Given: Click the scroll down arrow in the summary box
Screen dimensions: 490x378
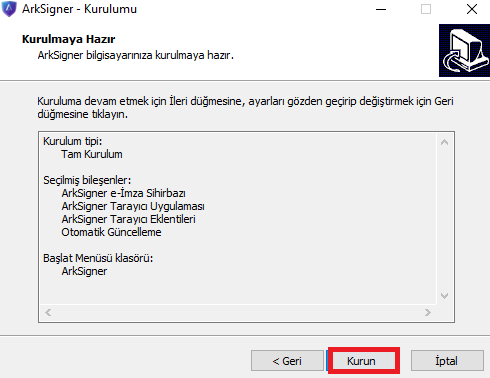Looking at the screenshot, I should coord(444,296).
